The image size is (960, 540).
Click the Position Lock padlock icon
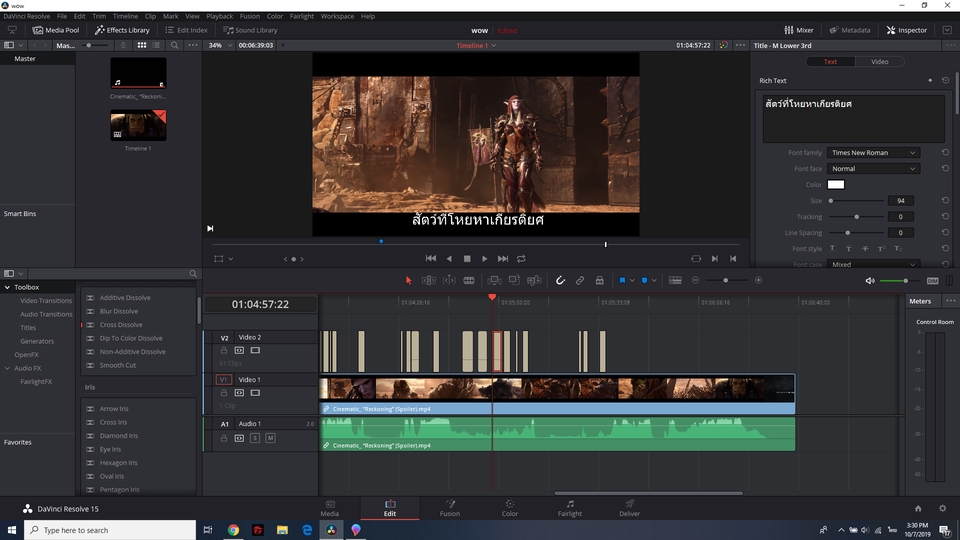(599, 280)
